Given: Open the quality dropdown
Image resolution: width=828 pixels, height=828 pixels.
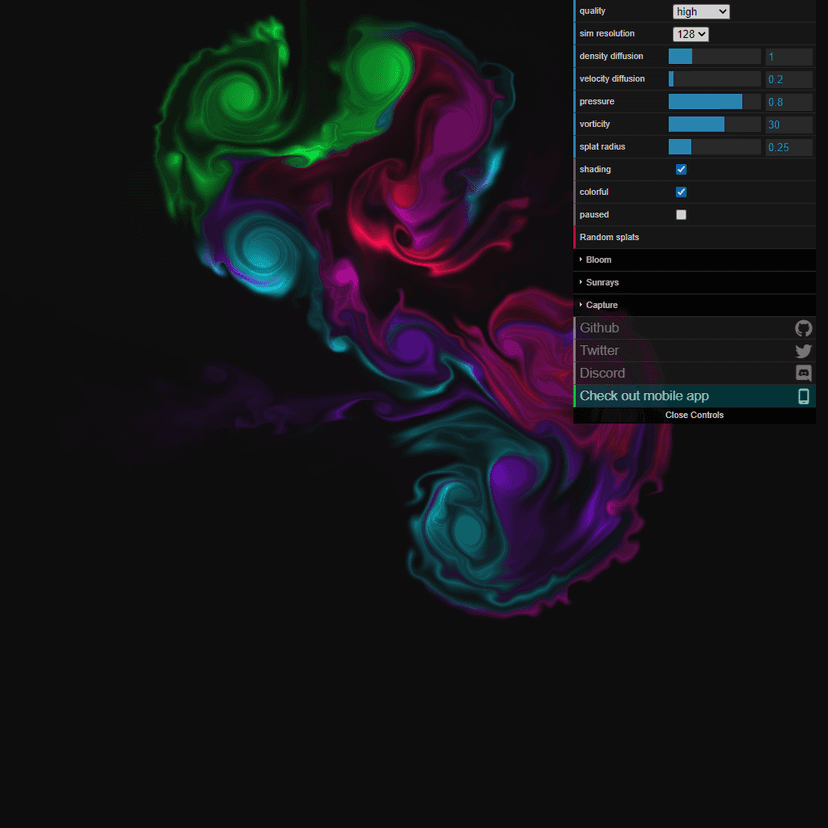Looking at the screenshot, I should tap(701, 11).
